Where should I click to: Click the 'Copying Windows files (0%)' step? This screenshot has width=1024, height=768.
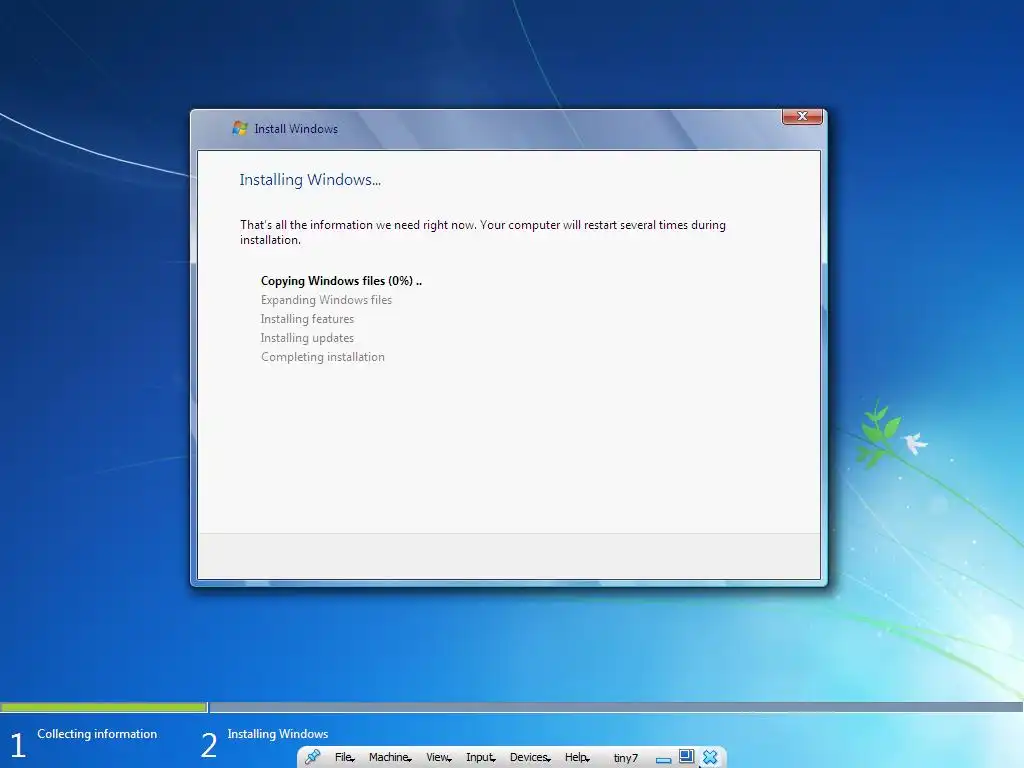click(x=341, y=281)
